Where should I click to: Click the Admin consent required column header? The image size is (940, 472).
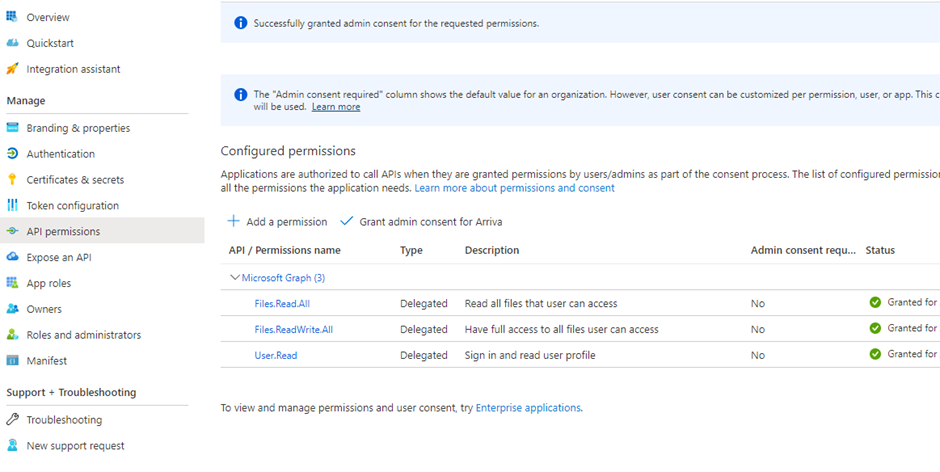coord(803,250)
